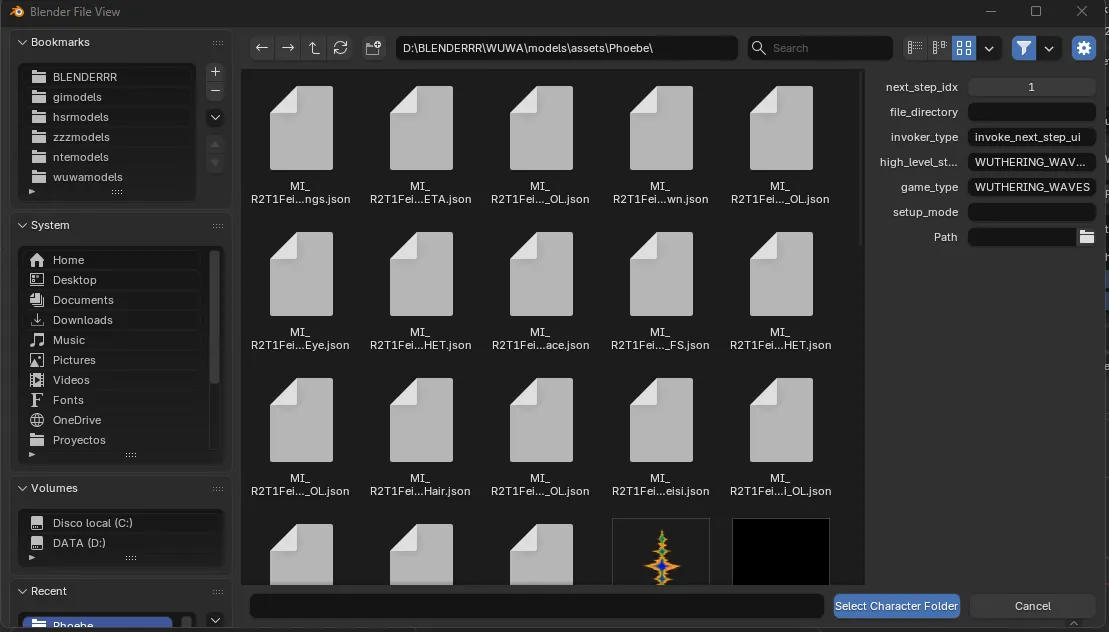1109x632 pixels.
Task: Select file MI_R2T1Fei...i_OL.json
Action: (781, 437)
